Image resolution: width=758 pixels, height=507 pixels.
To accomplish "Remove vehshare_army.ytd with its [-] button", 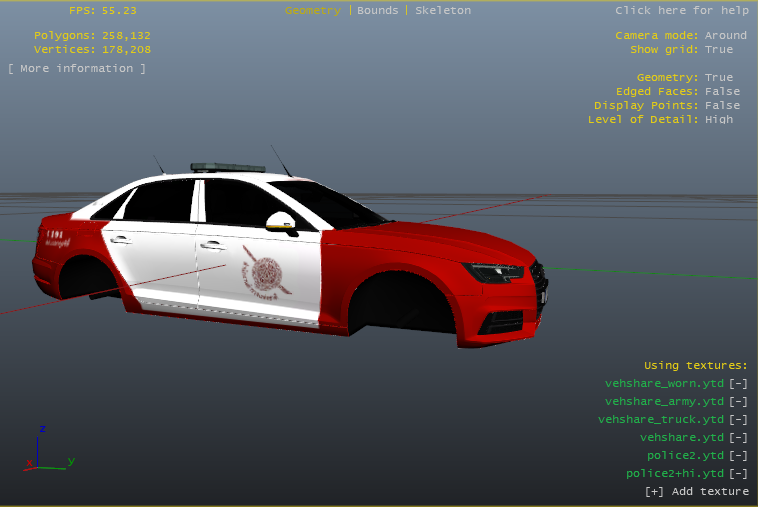I will pos(738,402).
